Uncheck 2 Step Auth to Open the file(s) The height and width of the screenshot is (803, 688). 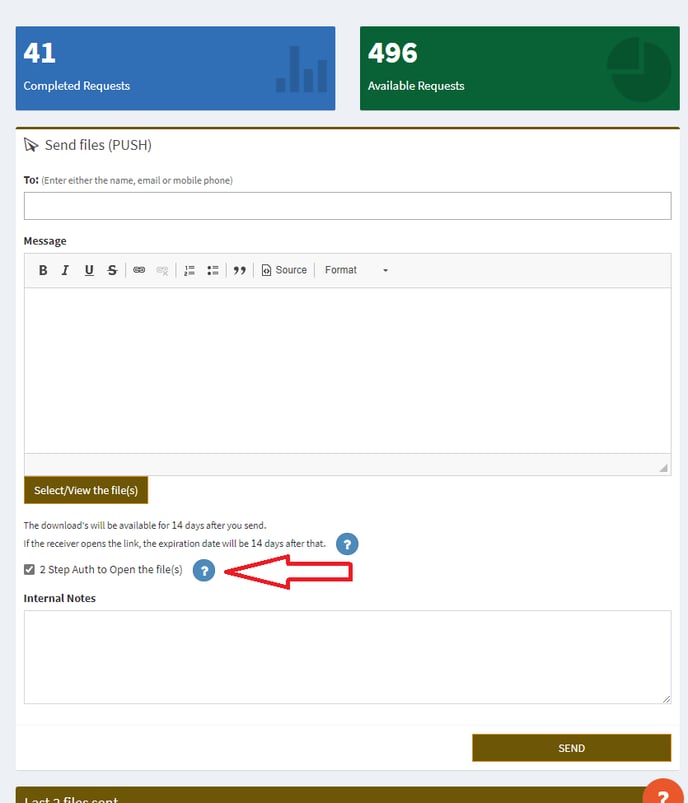pos(30,570)
